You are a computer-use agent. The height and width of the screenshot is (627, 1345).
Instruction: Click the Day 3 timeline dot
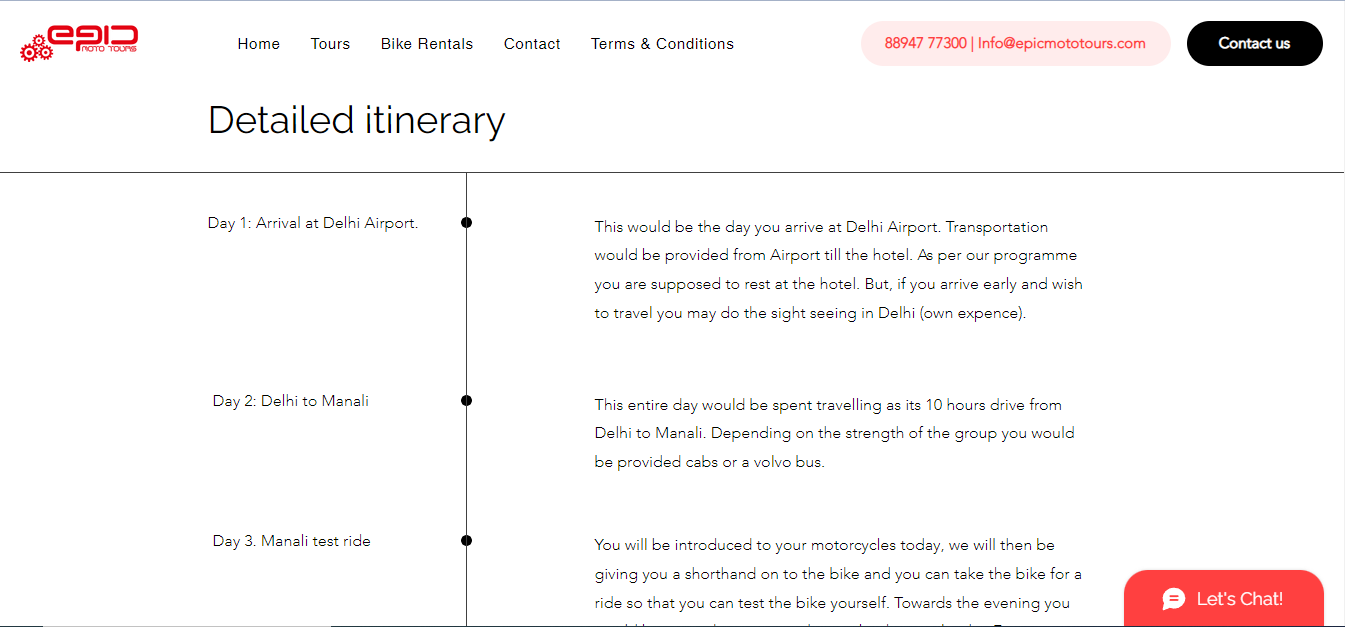pyautogui.click(x=467, y=540)
